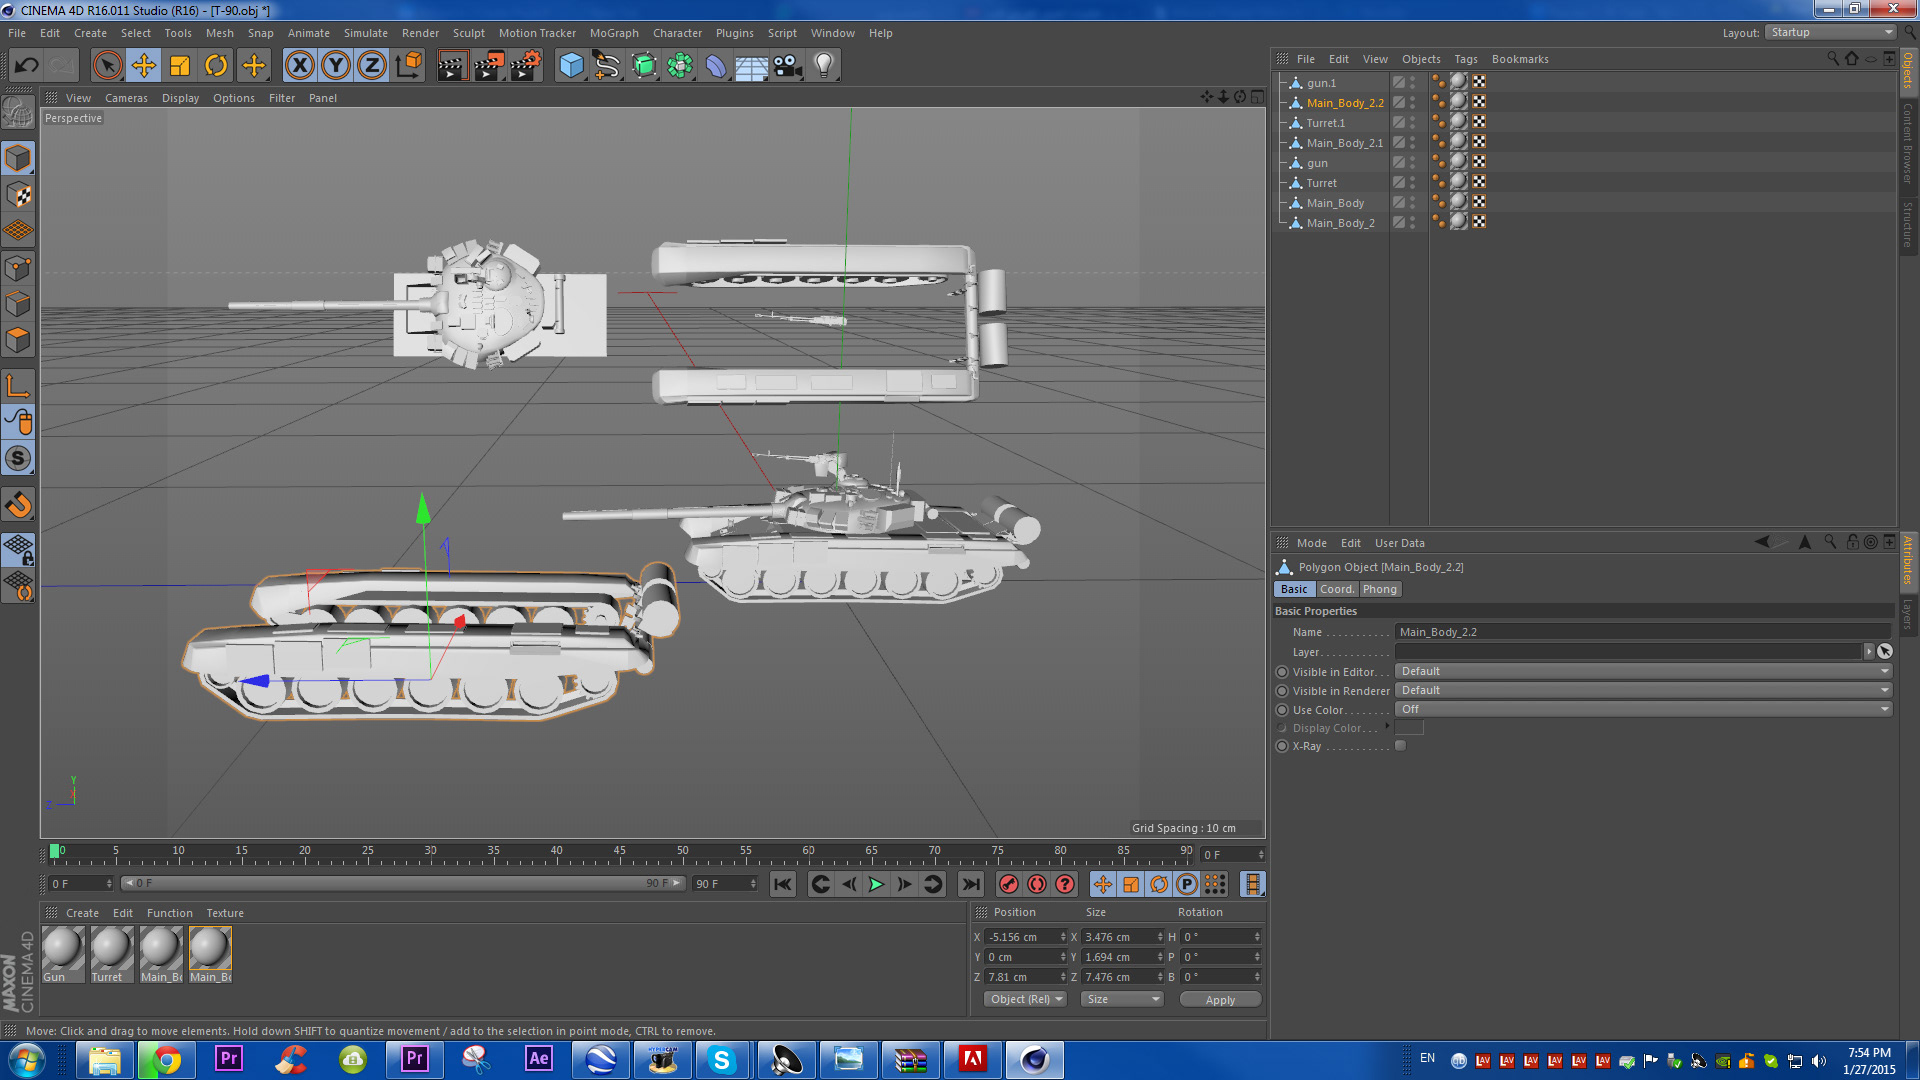Toggle the Visible in Editor animation dot
Image resolution: width=1920 pixels, height=1080 pixels.
pyautogui.click(x=1282, y=672)
